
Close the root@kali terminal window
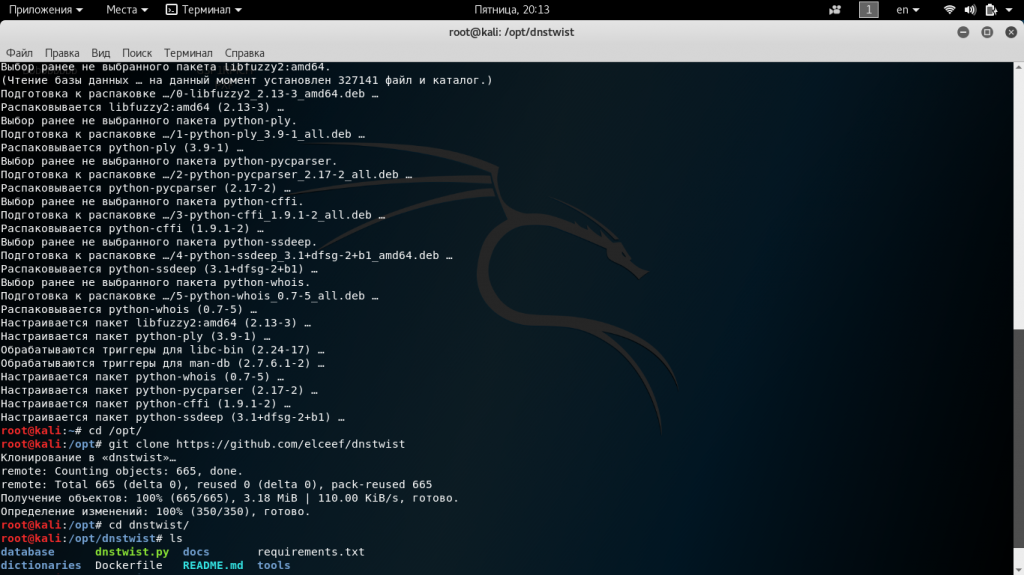coord(1009,32)
